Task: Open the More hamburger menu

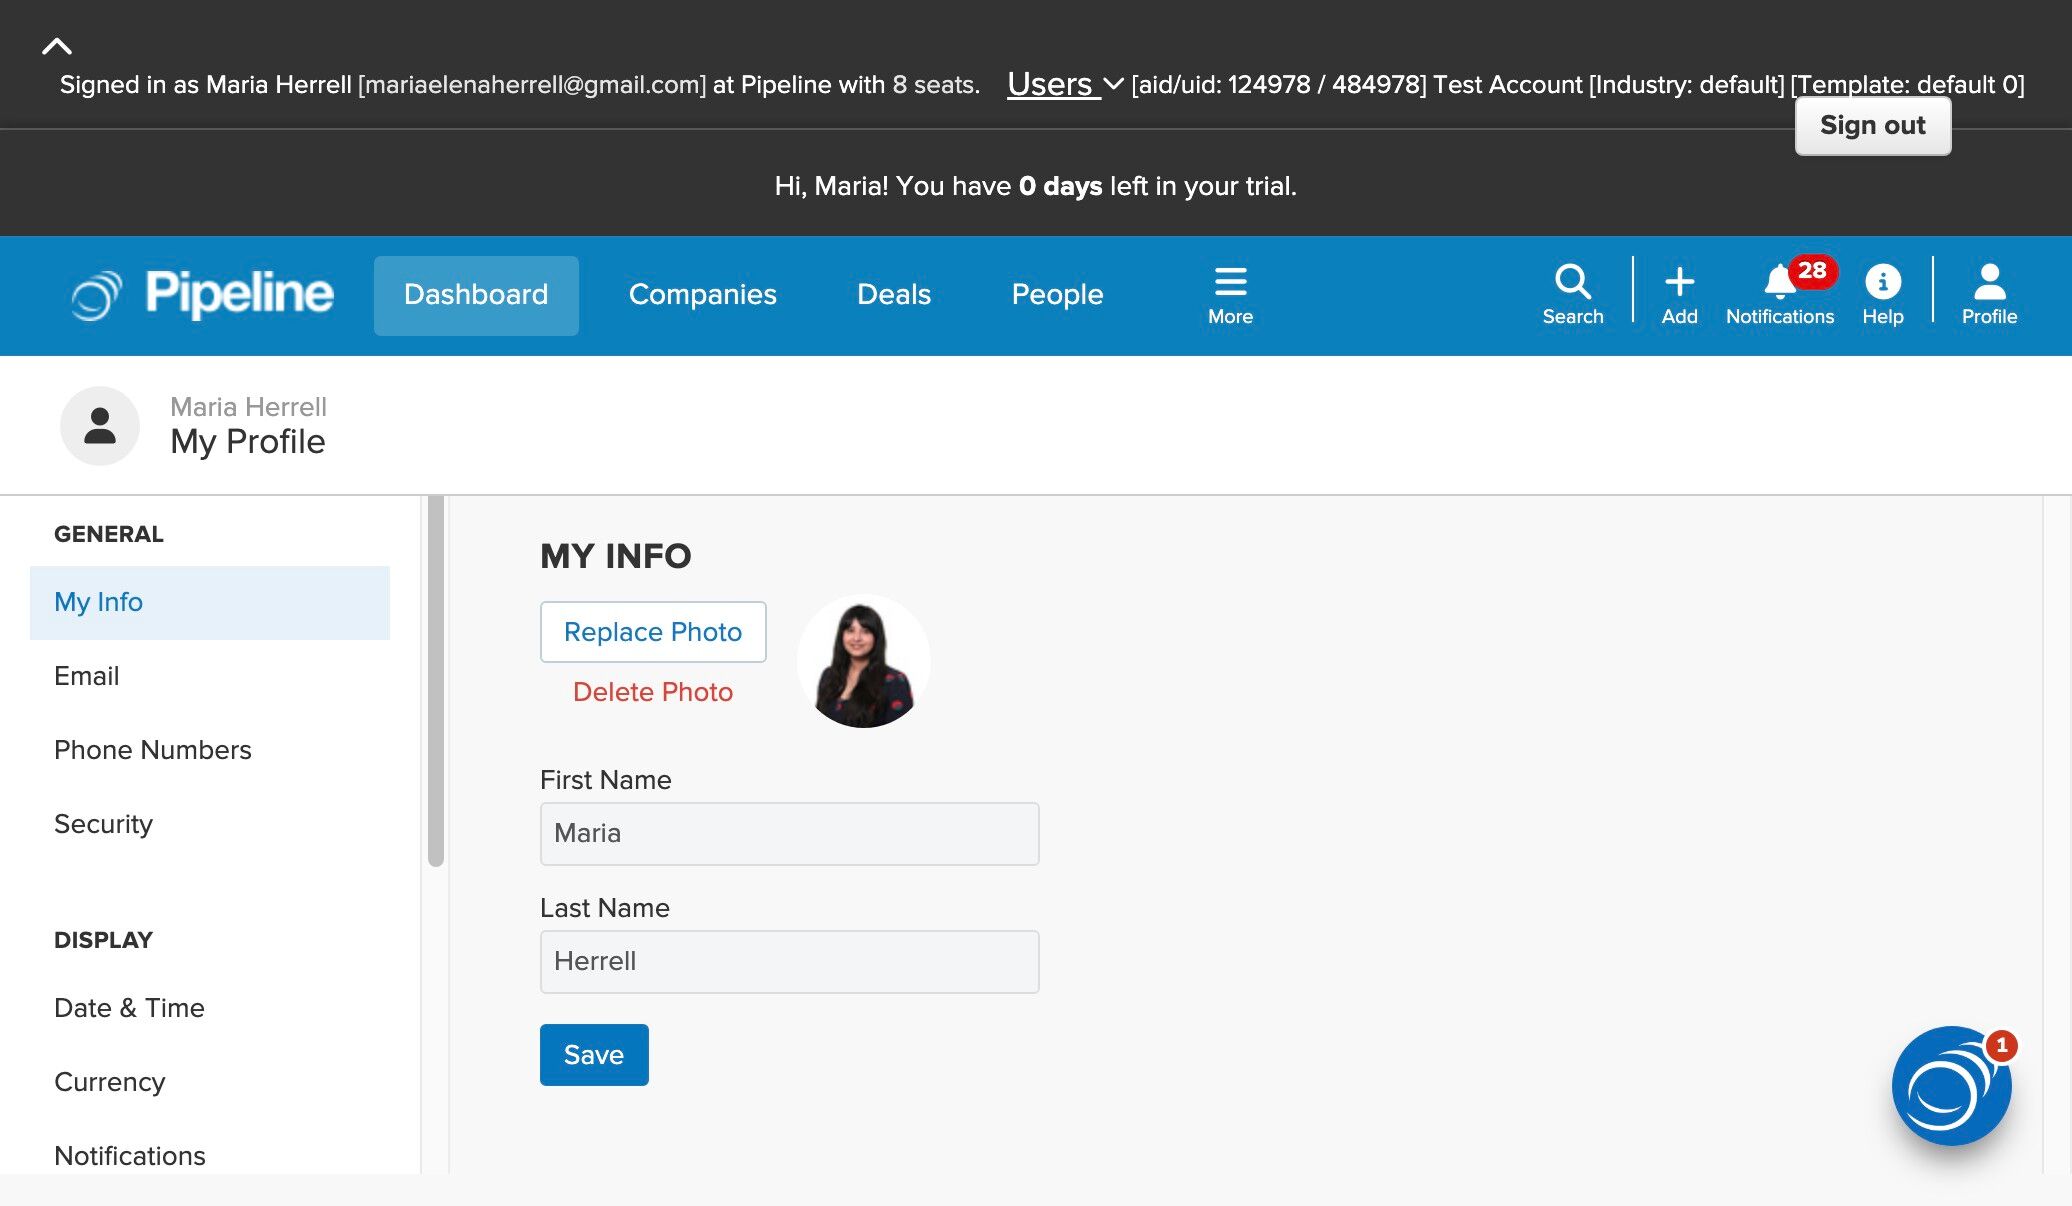Action: tap(1229, 294)
